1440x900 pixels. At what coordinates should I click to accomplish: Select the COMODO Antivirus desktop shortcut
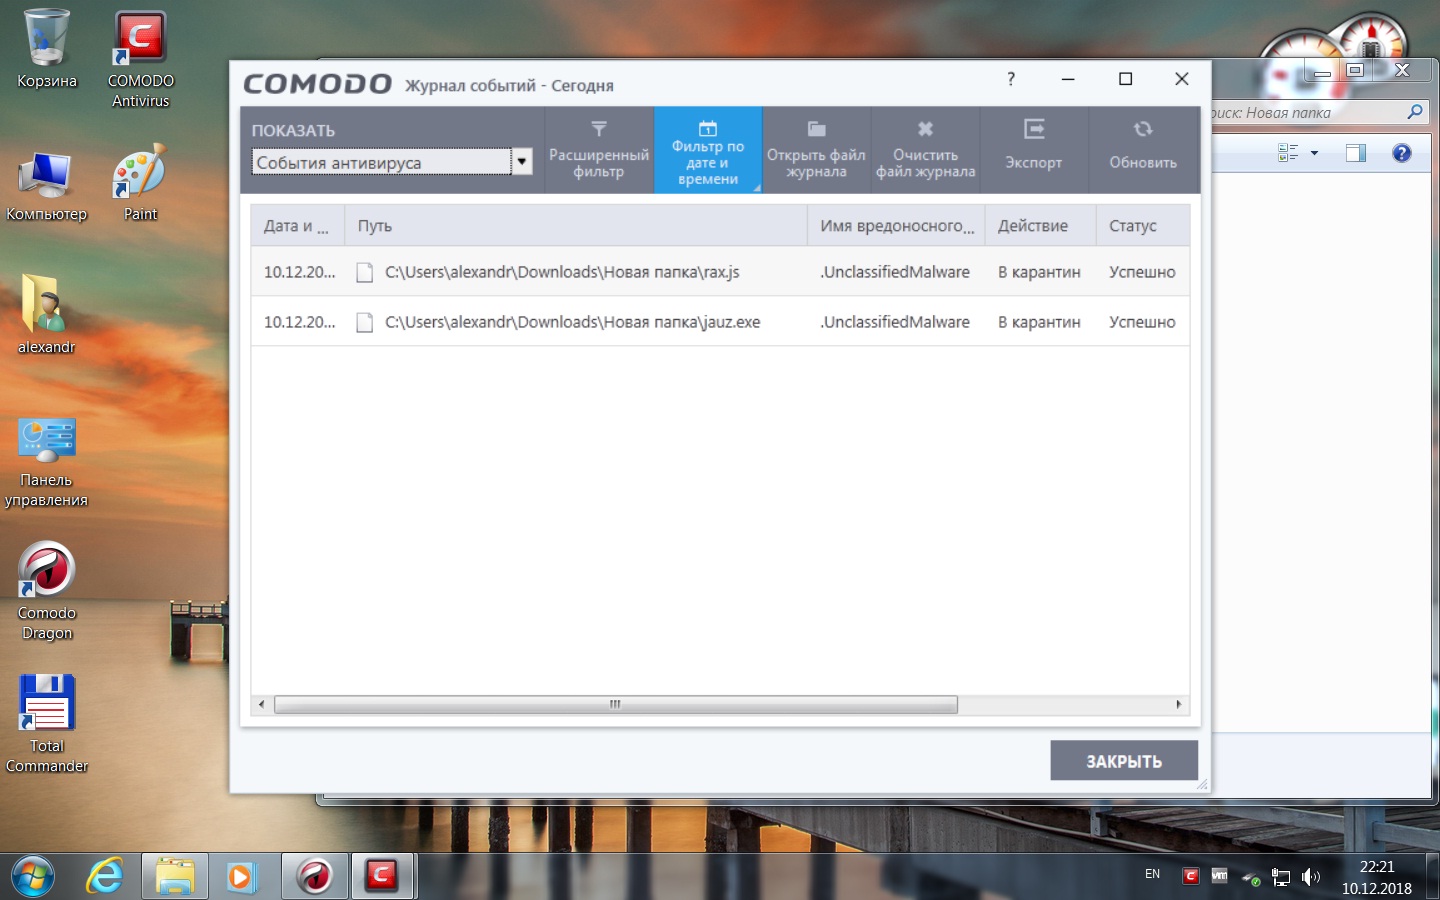click(x=141, y=59)
